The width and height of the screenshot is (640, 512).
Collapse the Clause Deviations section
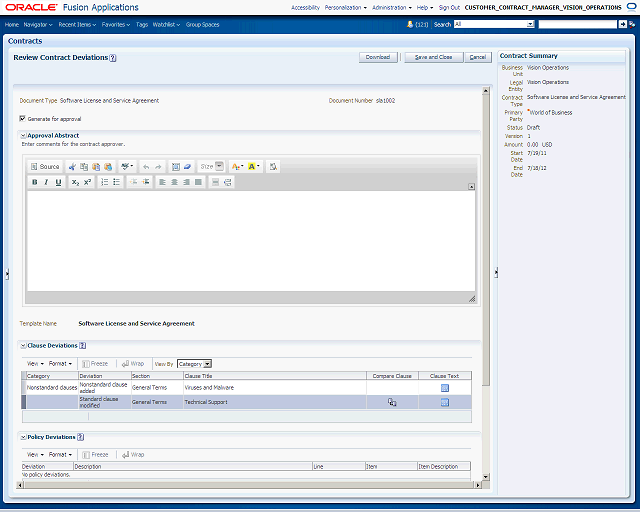pyautogui.click(x=23, y=345)
